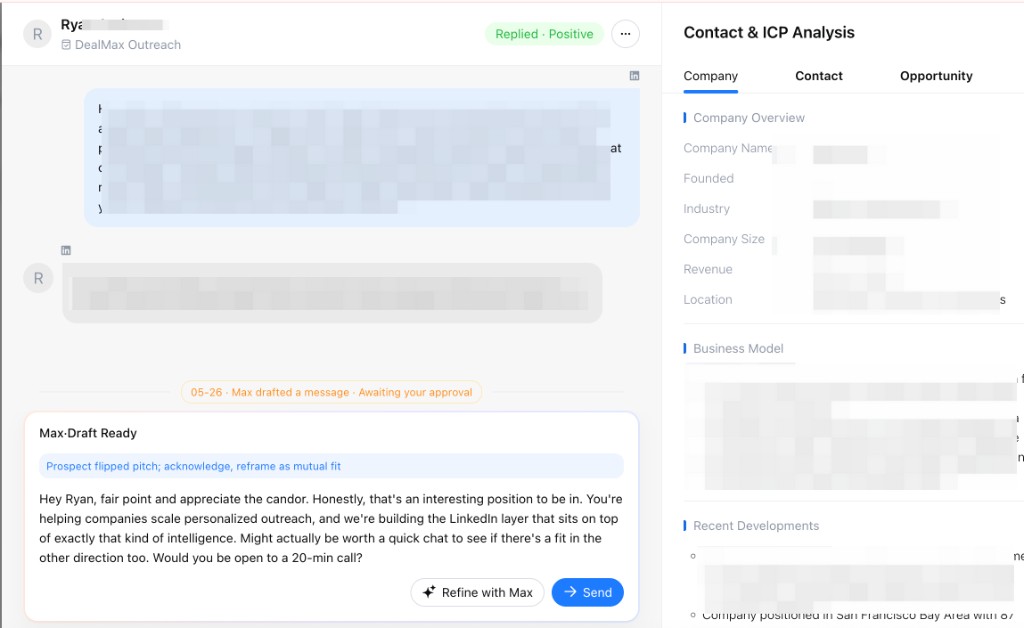Refine the draft with Max
This screenshot has height=628, width=1024.
pyautogui.click(x=477, y=592)
